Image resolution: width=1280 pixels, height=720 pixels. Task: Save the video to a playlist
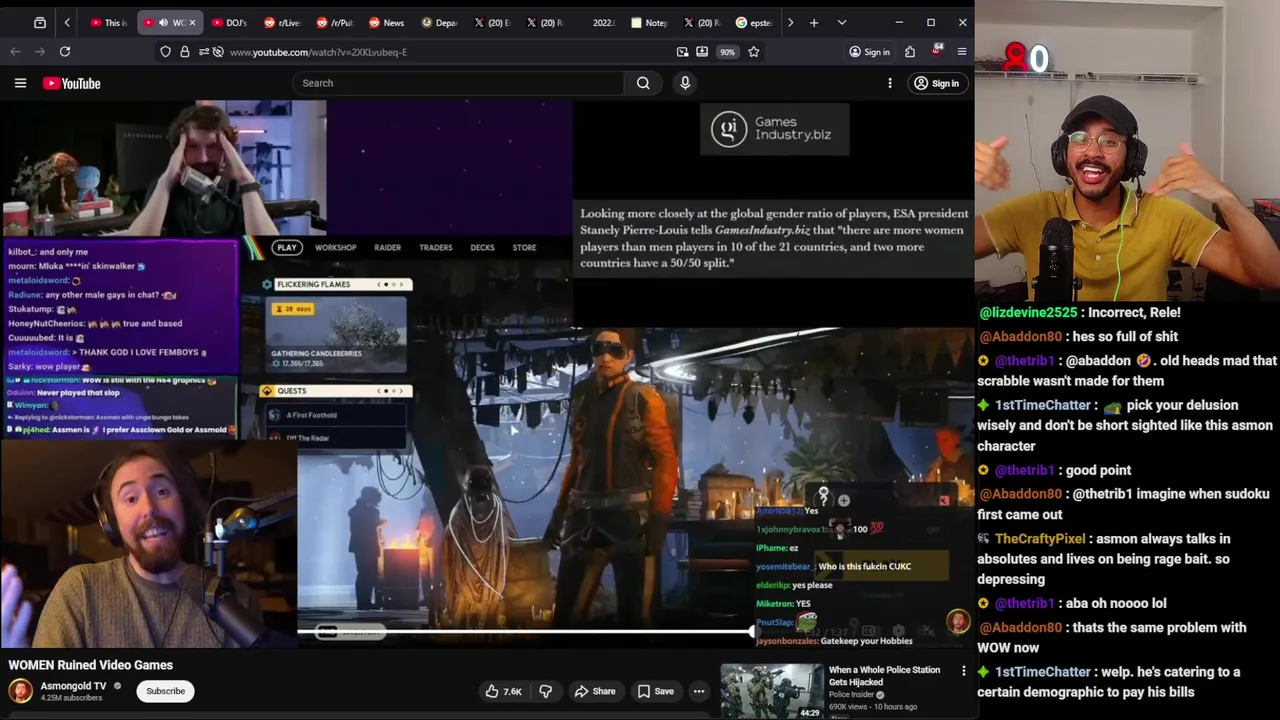click(655, 691)
